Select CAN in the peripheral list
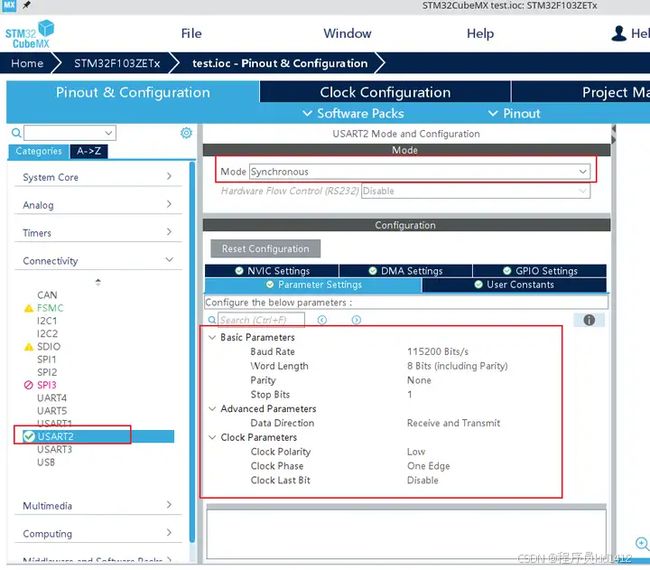The width and height of the screenshot is (650, 570). point(47,295)
